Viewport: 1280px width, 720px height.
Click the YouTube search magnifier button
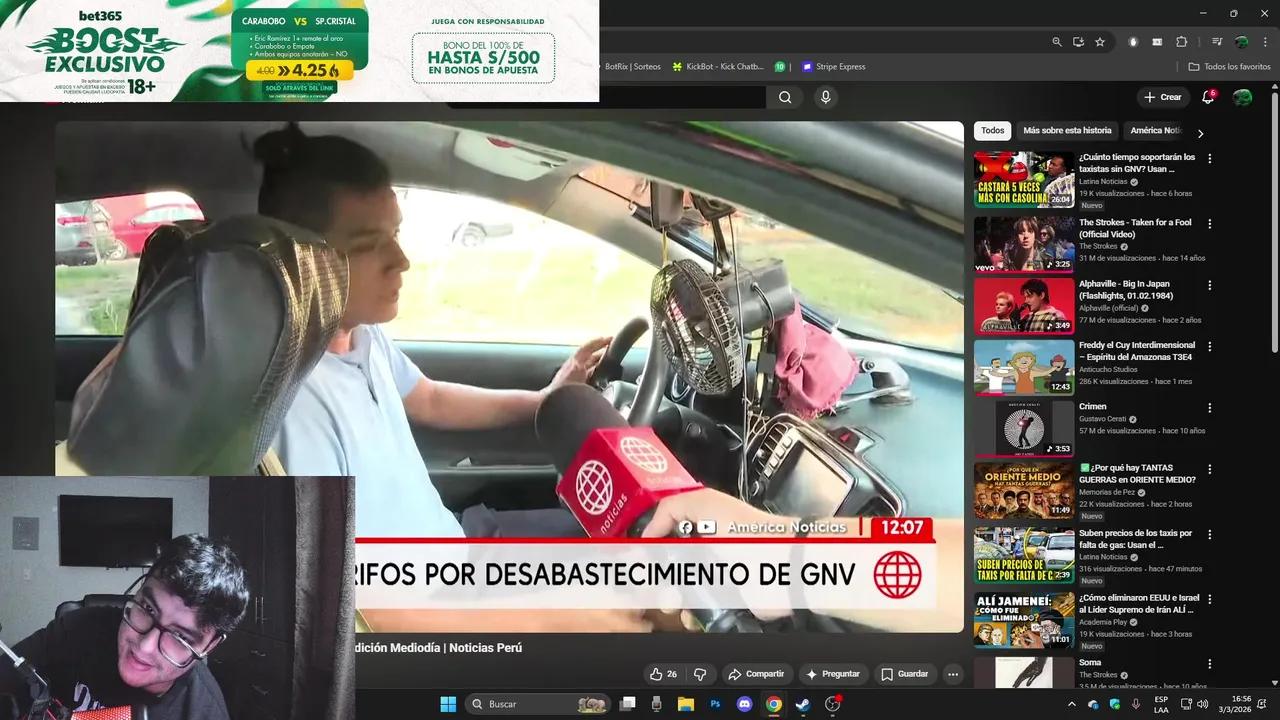click(x=785, y=97)
